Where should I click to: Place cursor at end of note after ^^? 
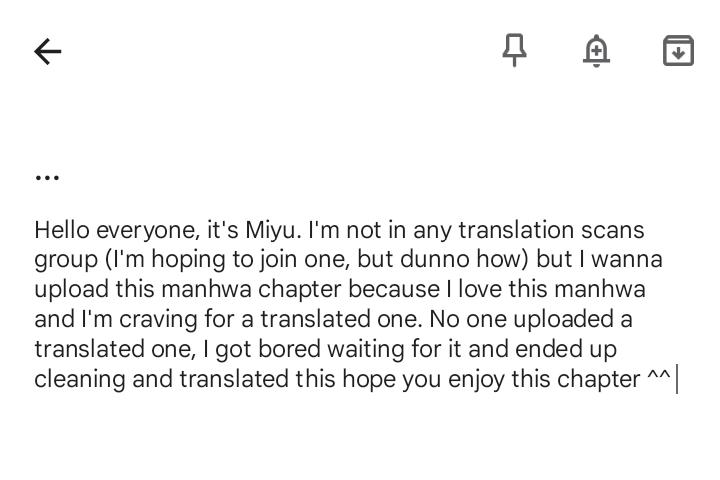tap(675, 380)
